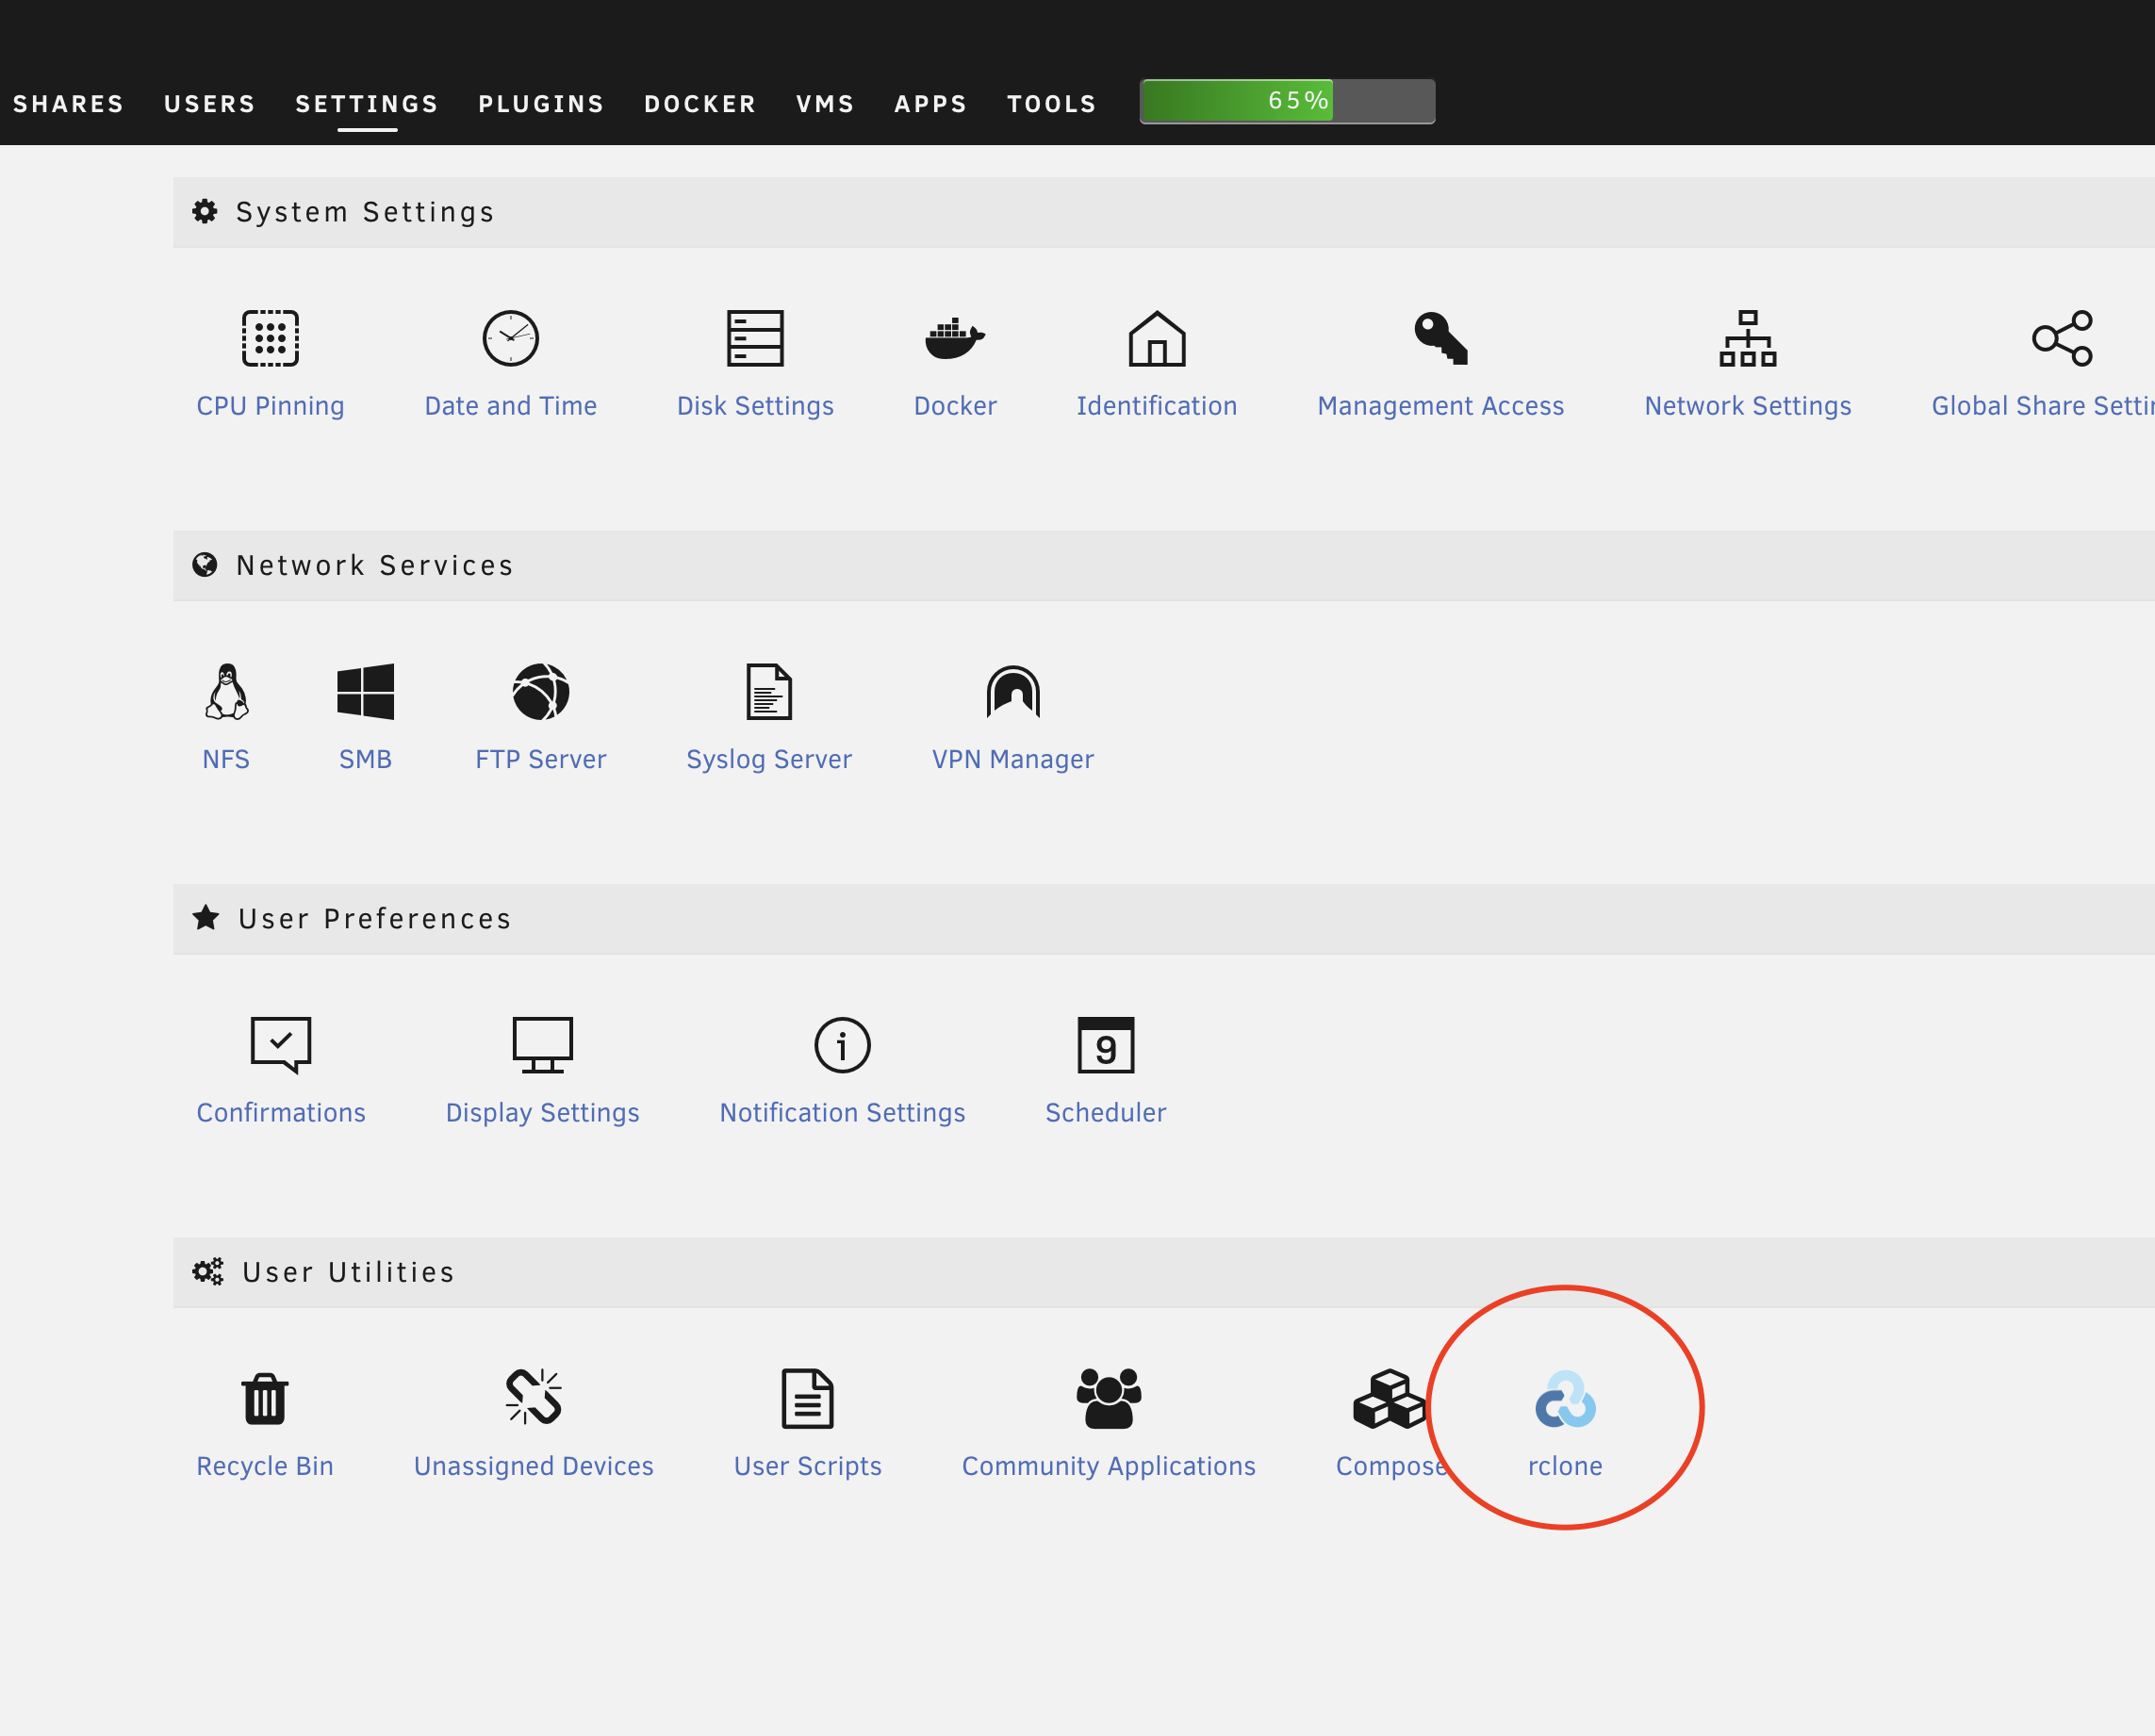2155x1736 pixels.
Task: Click the Scheduler calendar icon
Action: (1105, 1045)
